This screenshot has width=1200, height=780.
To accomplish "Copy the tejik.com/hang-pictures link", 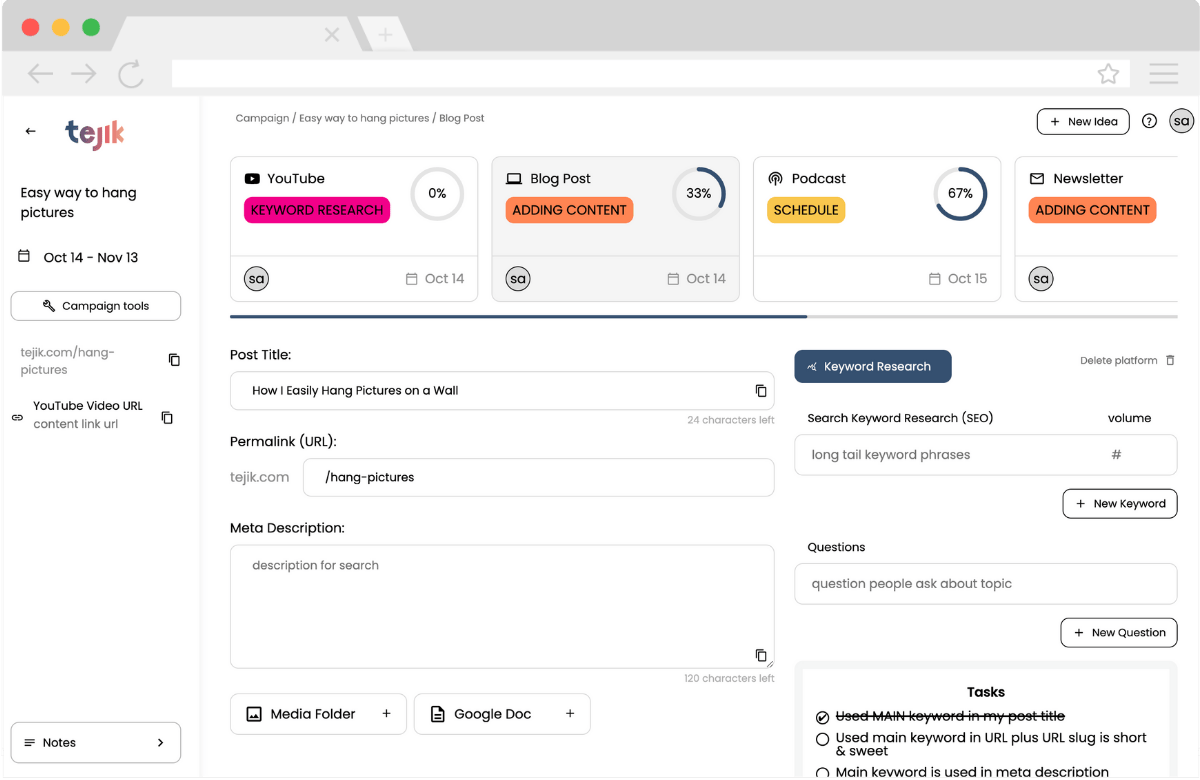I will click(174, 360).
